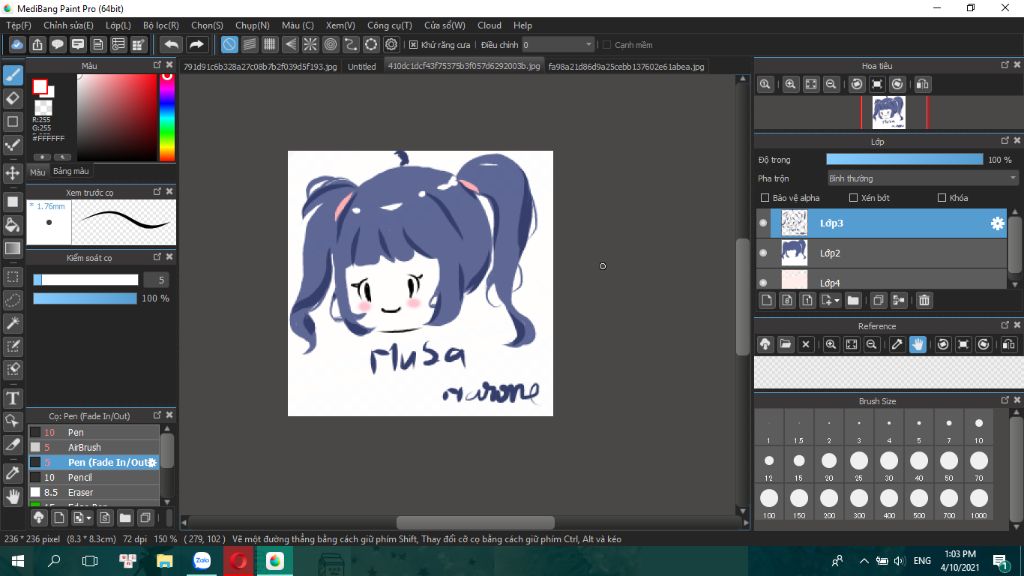Switch to Bảng màu tab
1024x576 pixels.
pos(71,171)
